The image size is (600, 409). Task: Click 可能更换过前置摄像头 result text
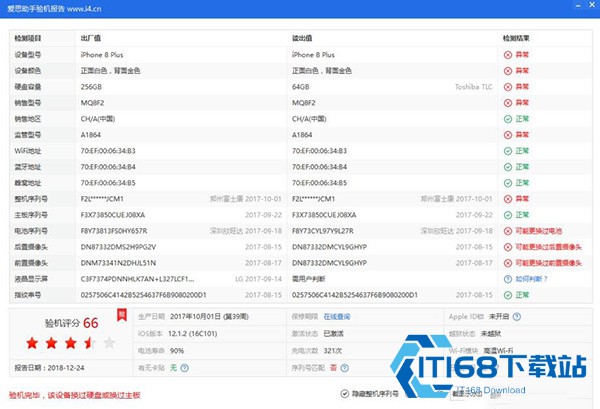click(548, 263)
